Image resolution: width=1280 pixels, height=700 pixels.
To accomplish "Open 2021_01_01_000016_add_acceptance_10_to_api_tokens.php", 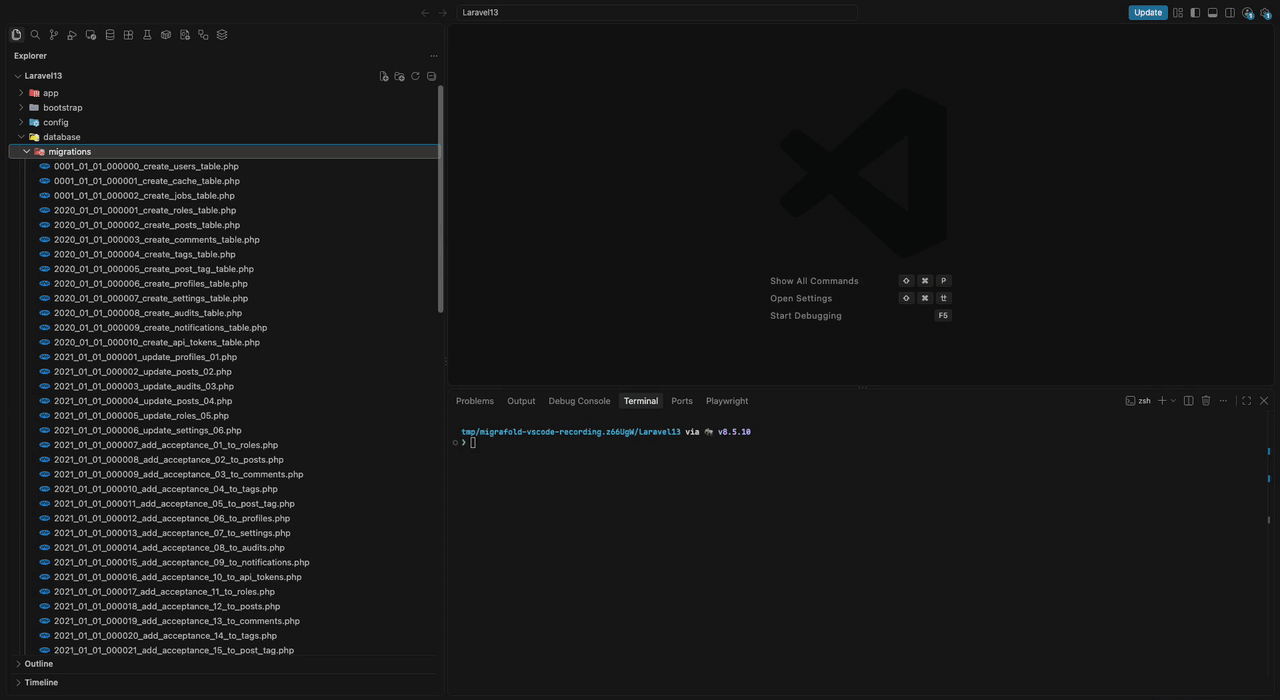I will pos(178,577).
